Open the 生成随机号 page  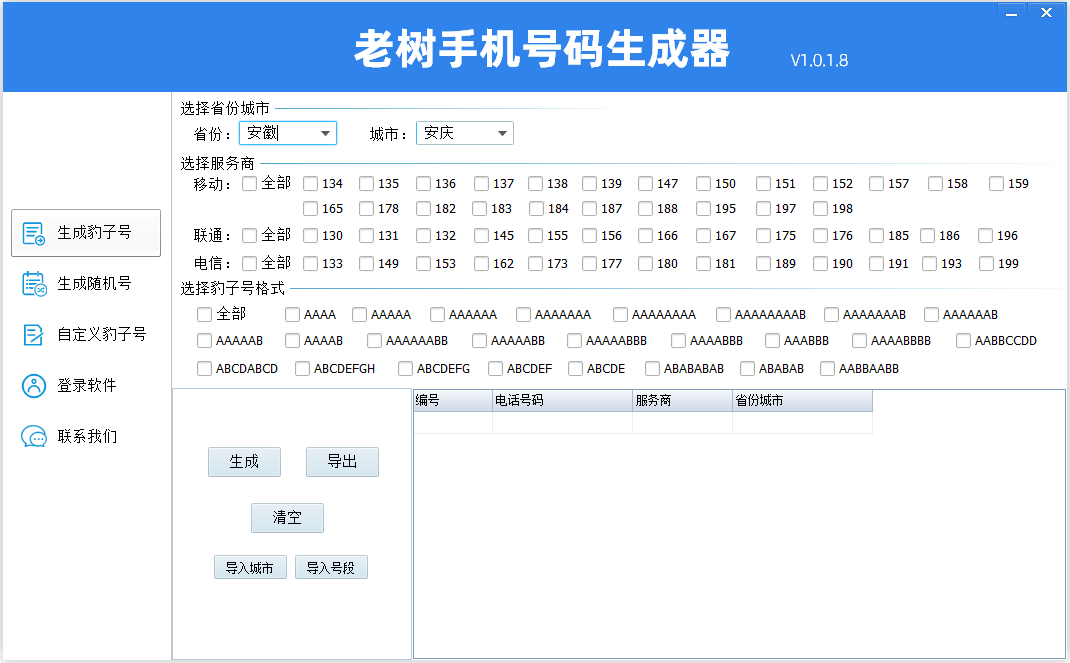coord(86,284)
